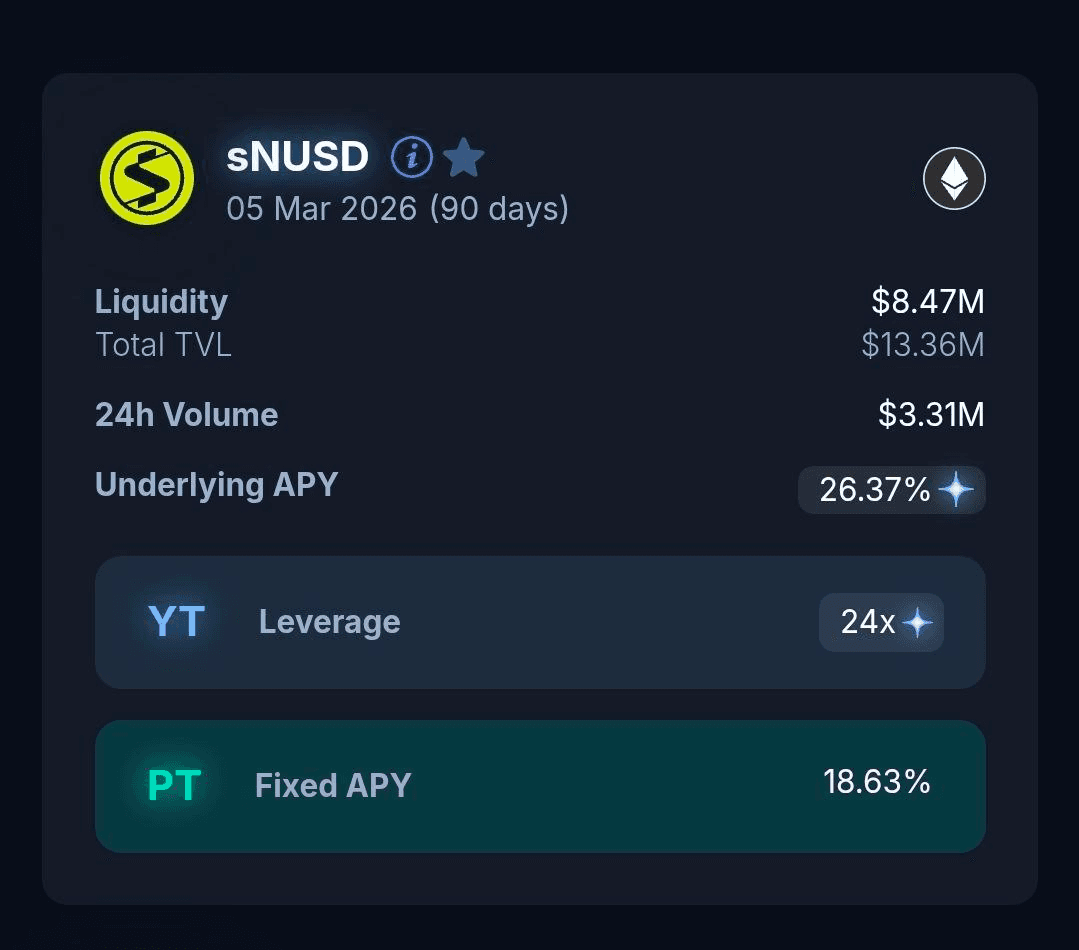Click the 05 Mar 2026 maturity date
Image resolution: width=1079 pixels, height=950 pixels.
click(321, 208)
